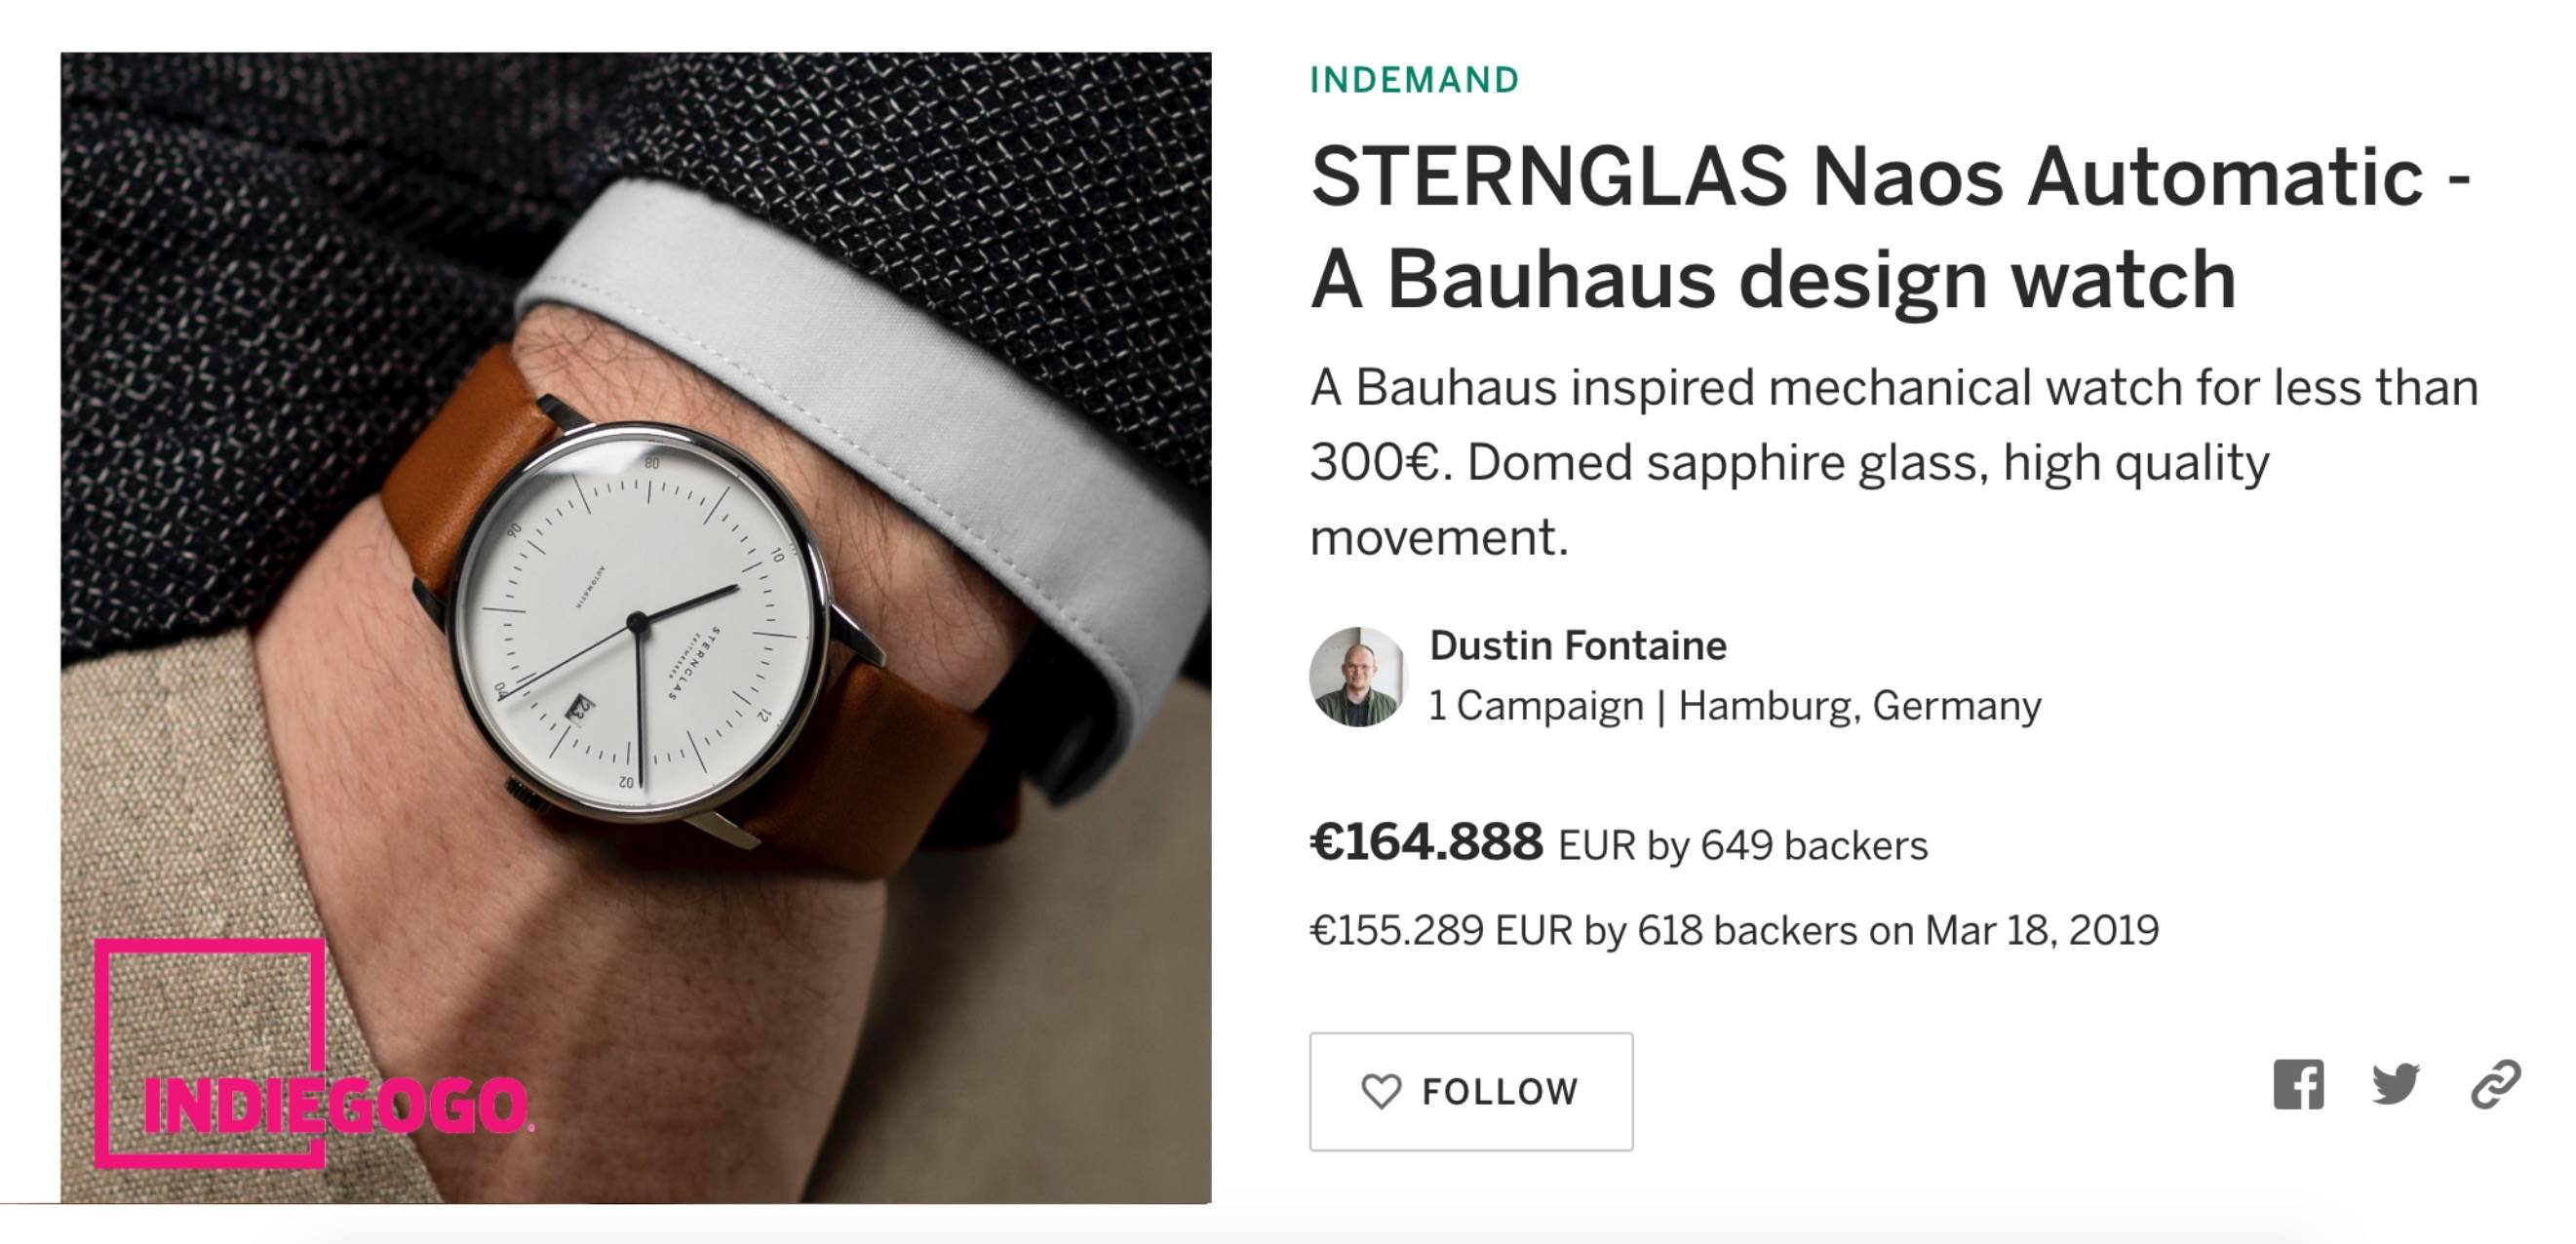2576x1244 pixels.
Task: Open Dustin Fontaine's round profile avatar
Action: click(1359, 677)
